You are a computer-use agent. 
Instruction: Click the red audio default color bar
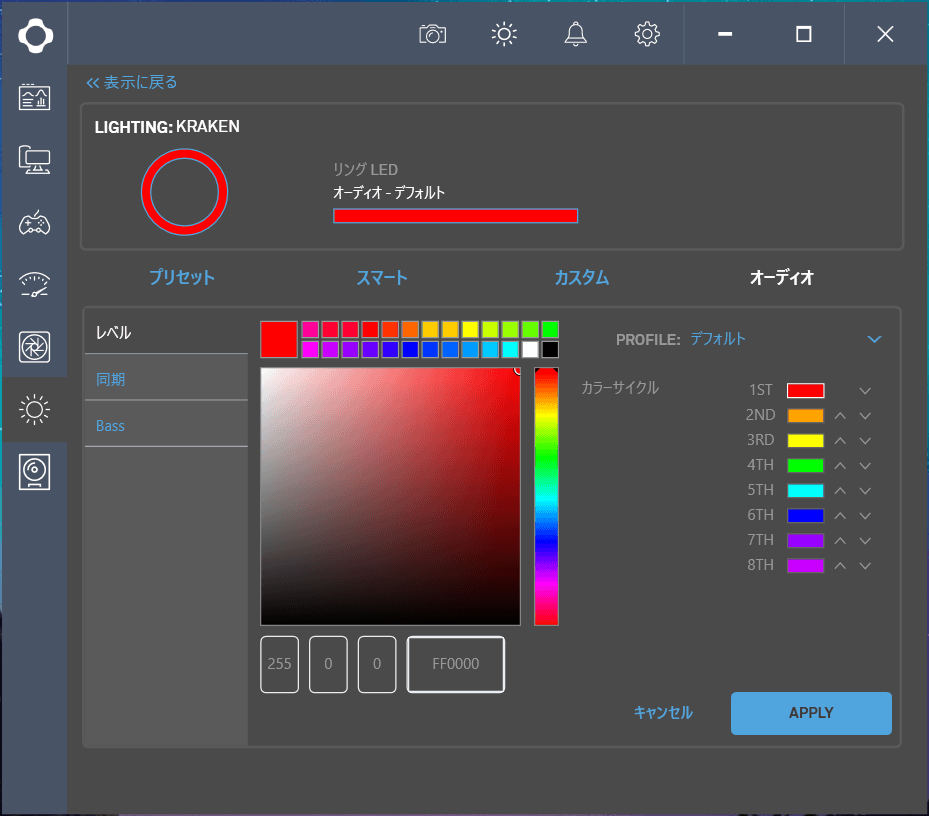point(456,216)
